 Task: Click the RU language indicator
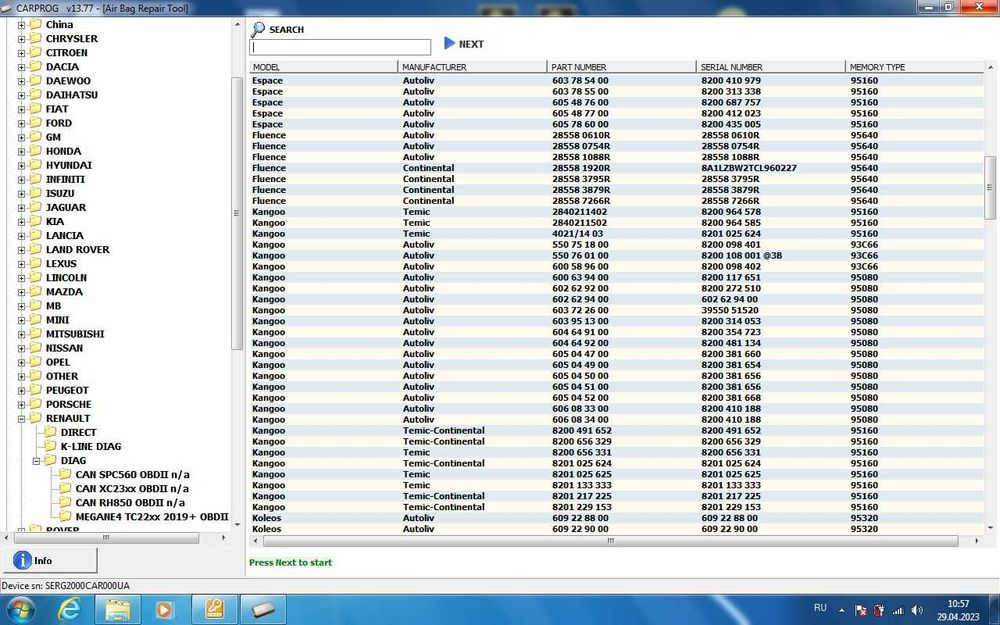(x=820, y=608)
